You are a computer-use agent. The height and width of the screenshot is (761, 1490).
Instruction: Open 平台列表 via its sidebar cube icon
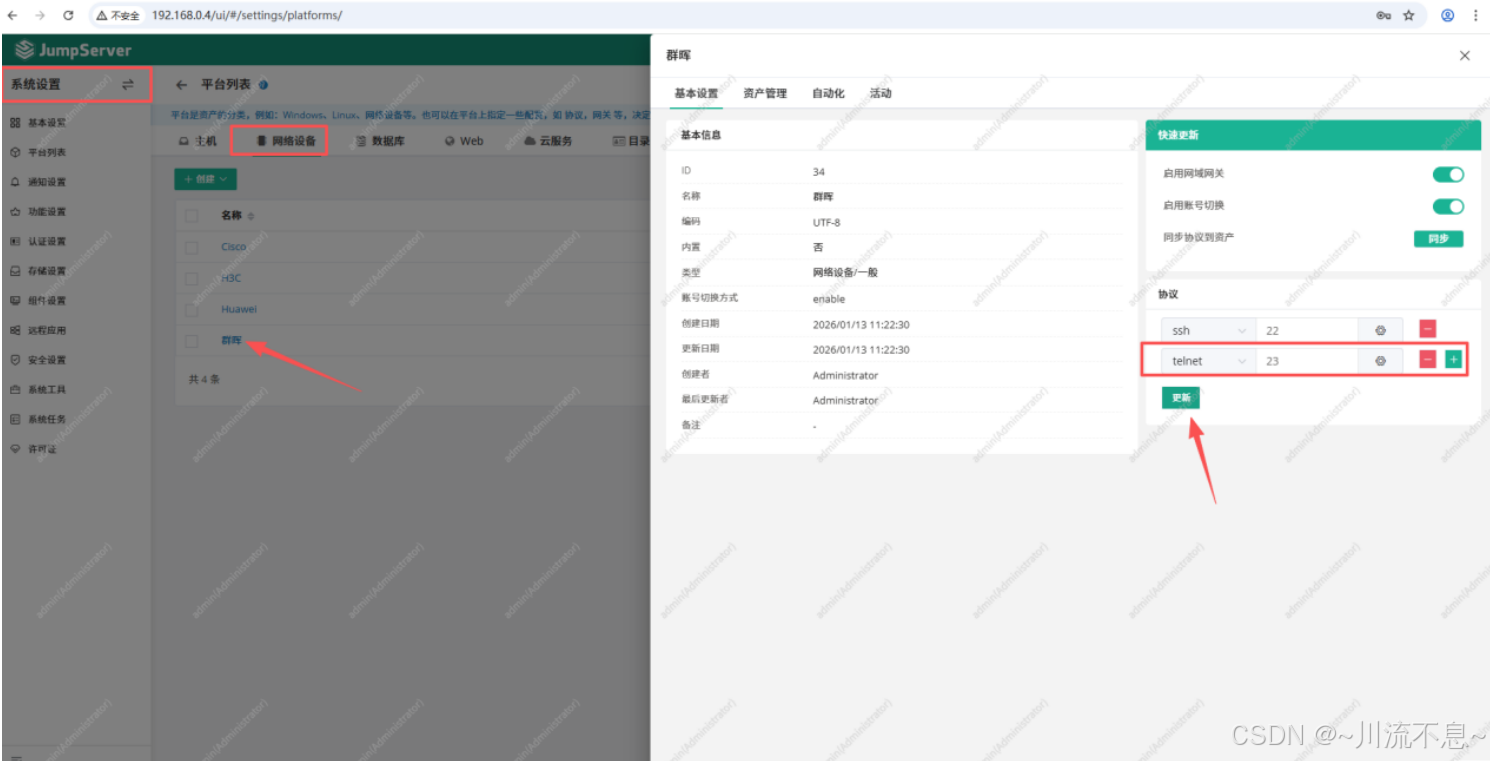(x=15, y=152)
